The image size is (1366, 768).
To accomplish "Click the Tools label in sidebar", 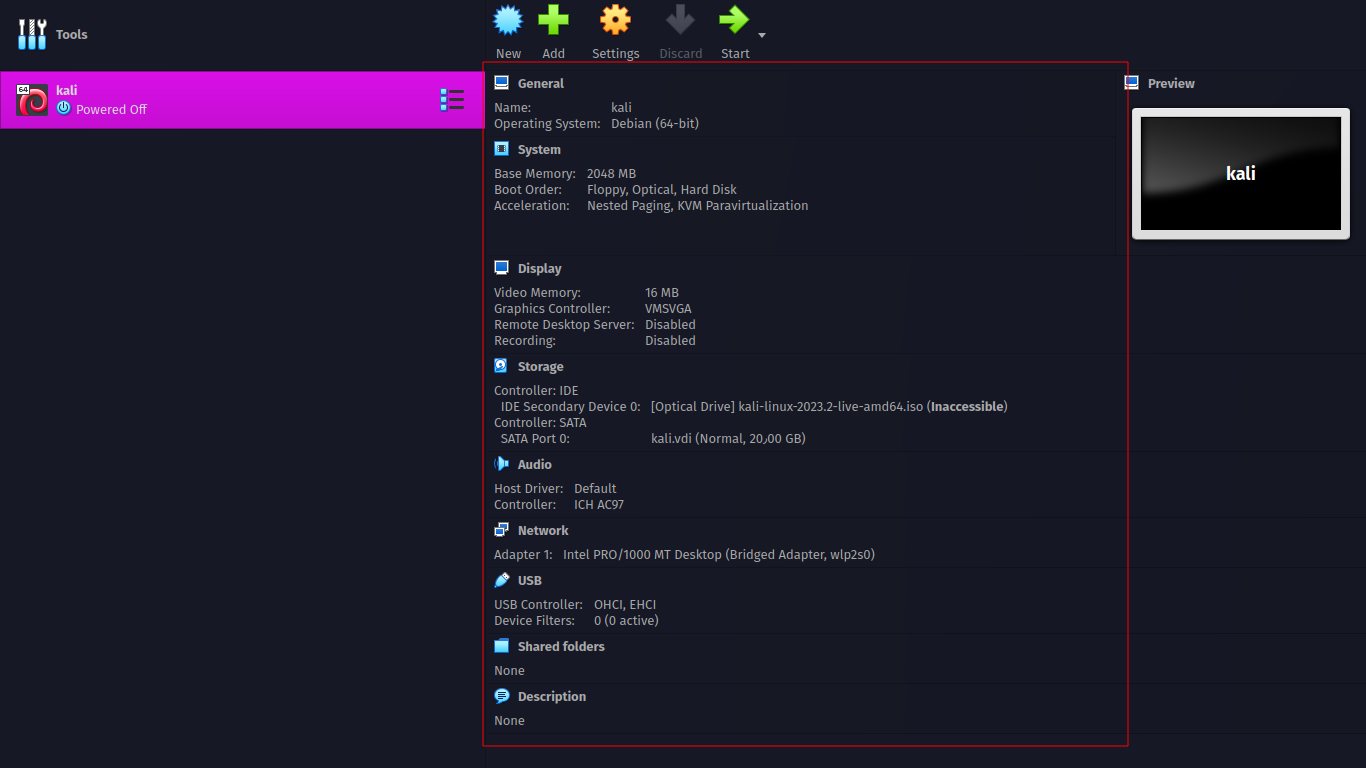I will pos(72,35).
